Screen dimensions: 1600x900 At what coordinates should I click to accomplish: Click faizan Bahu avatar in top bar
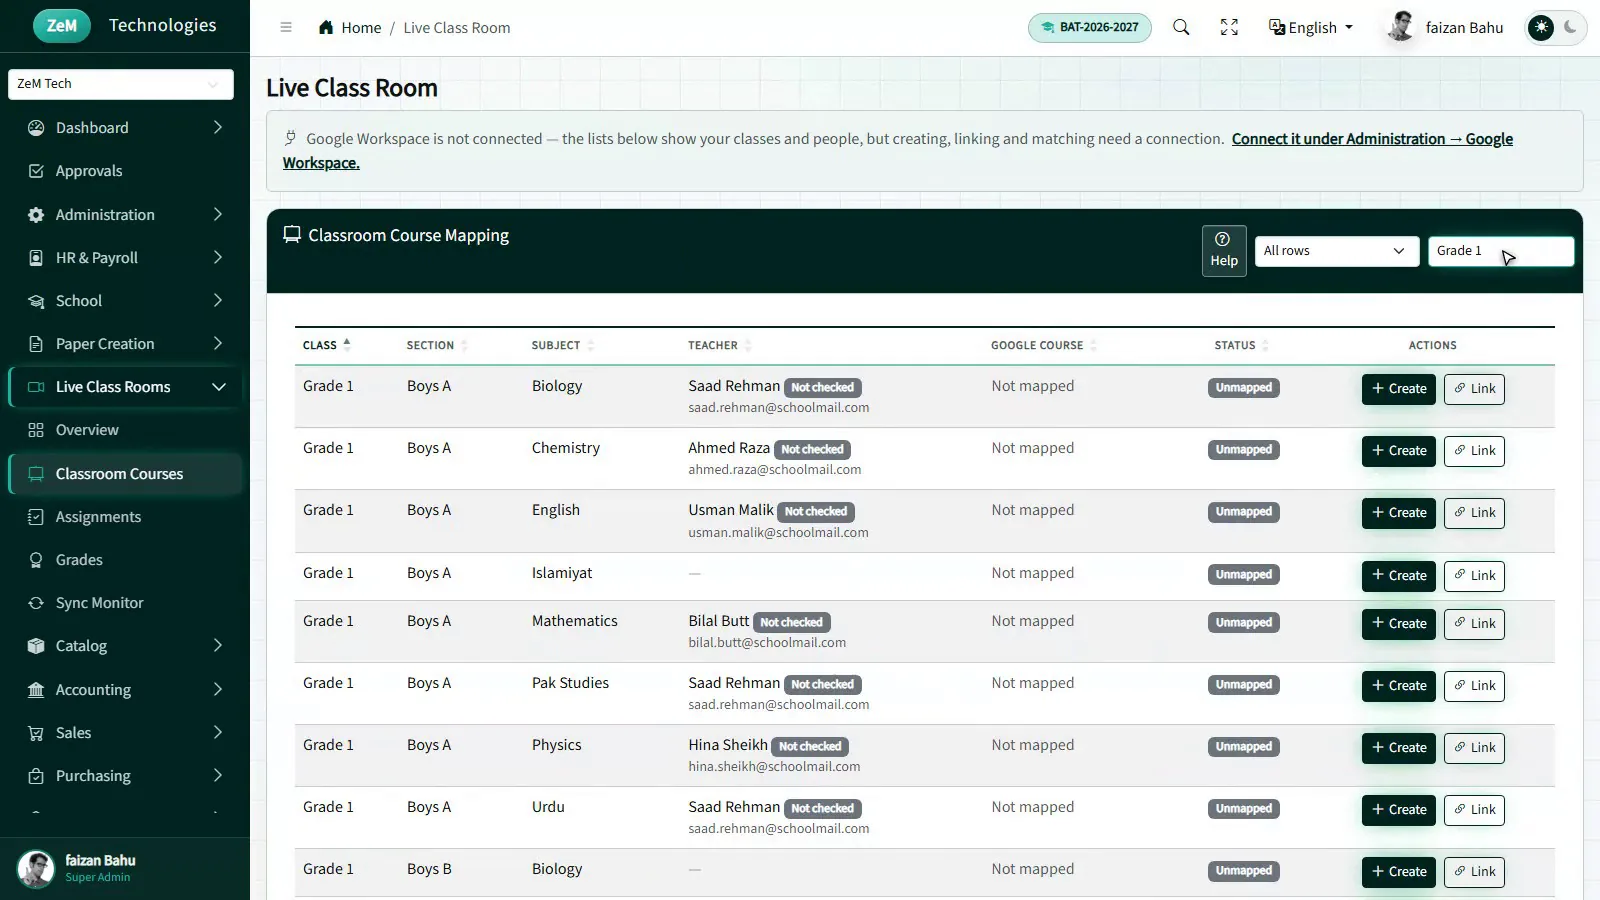point(1401,27)
